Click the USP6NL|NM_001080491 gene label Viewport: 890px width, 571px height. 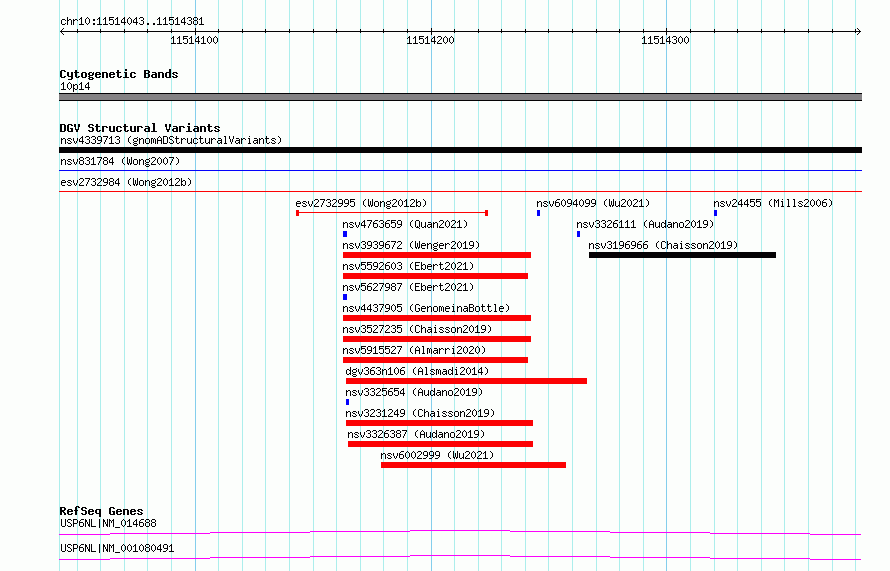(117, 548)
